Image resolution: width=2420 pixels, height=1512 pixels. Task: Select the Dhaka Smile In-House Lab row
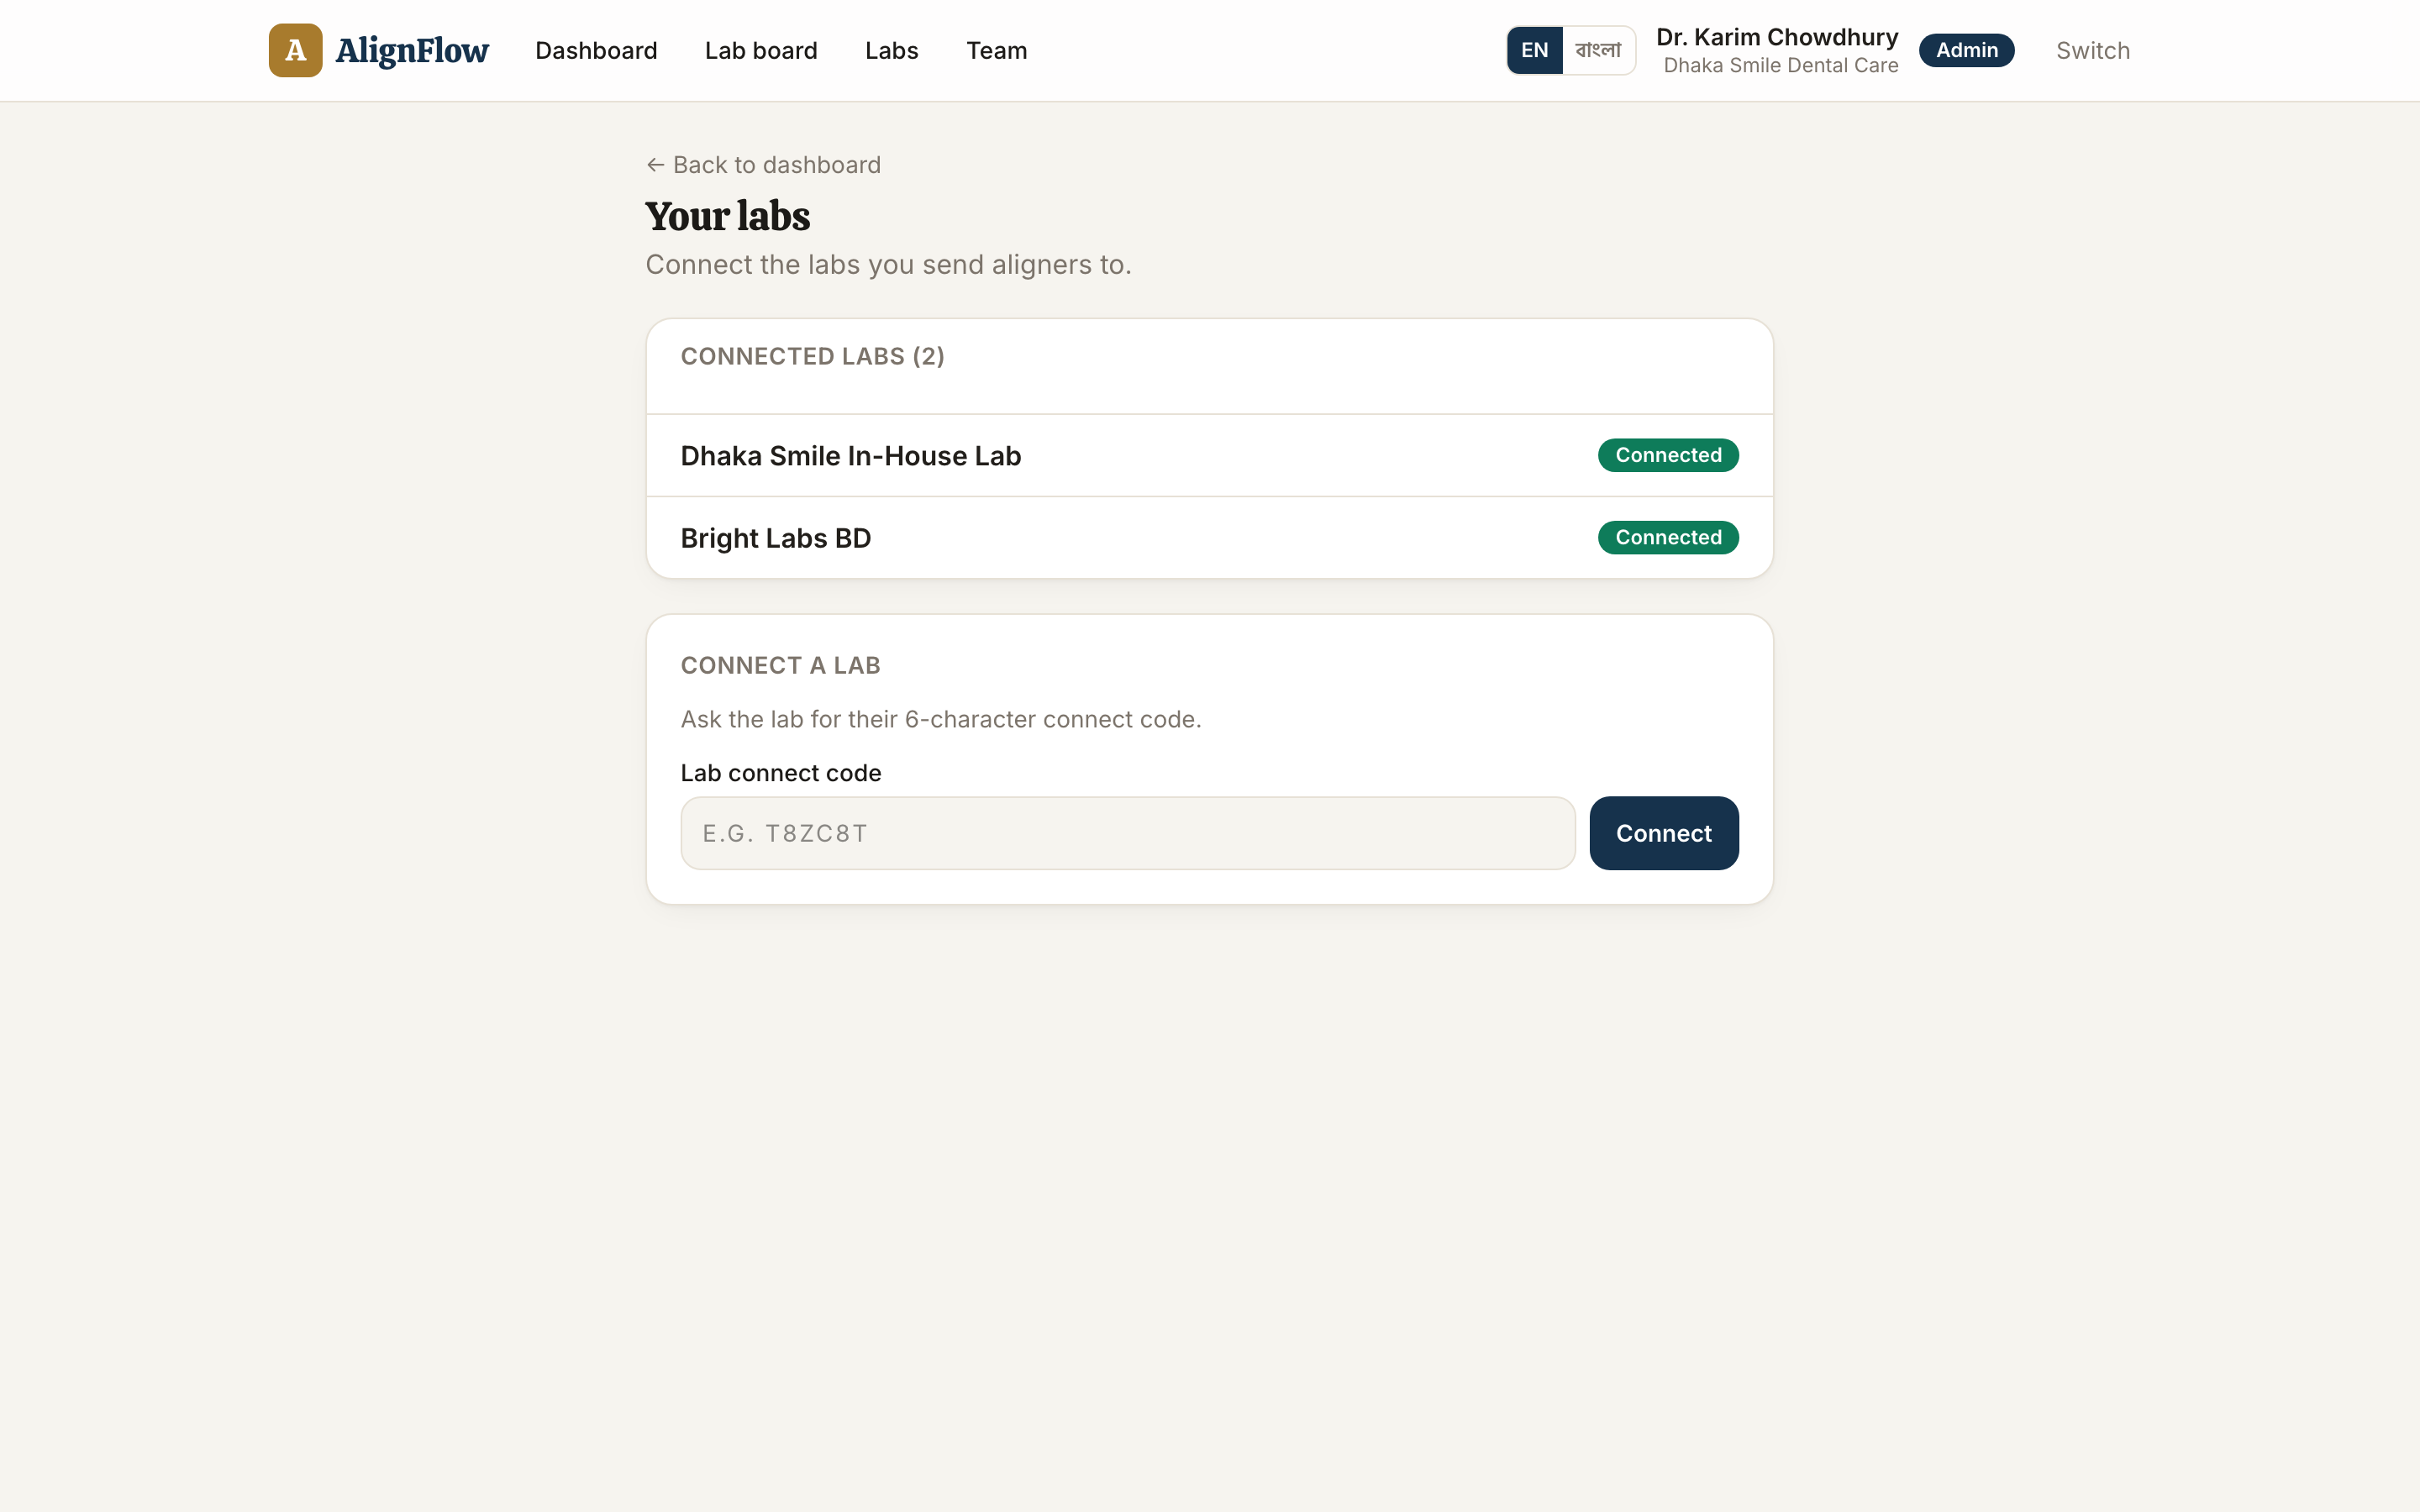coord(1209,455)
